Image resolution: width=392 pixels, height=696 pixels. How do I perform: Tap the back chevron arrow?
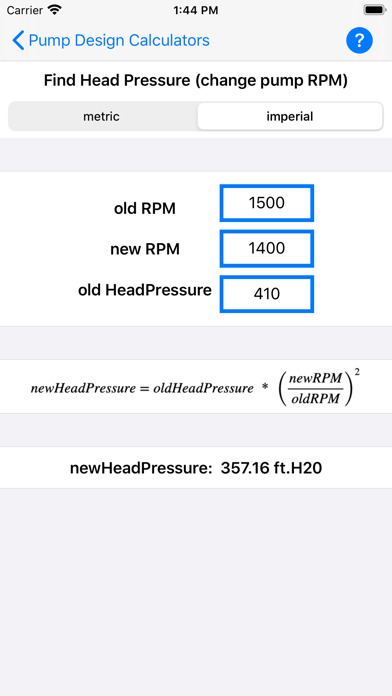18,40
